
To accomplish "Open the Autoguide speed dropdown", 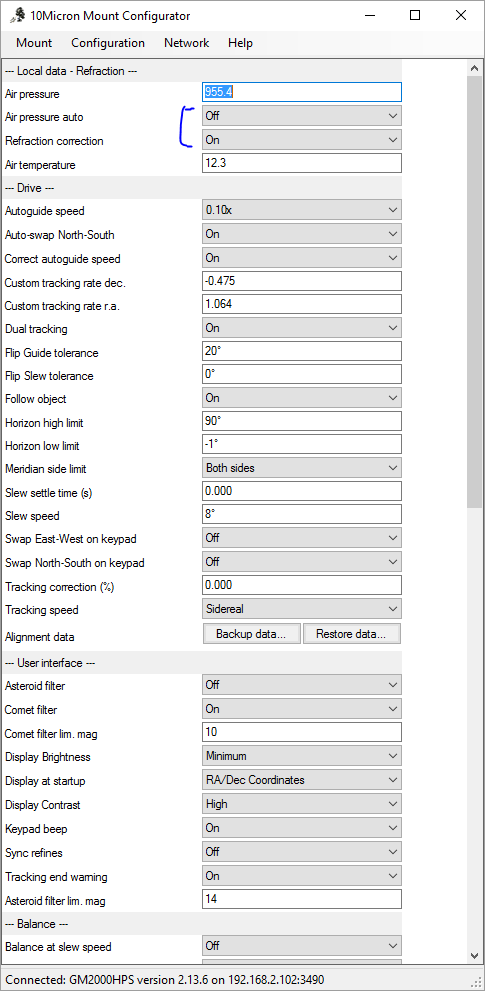I will [x=302, y=210].
